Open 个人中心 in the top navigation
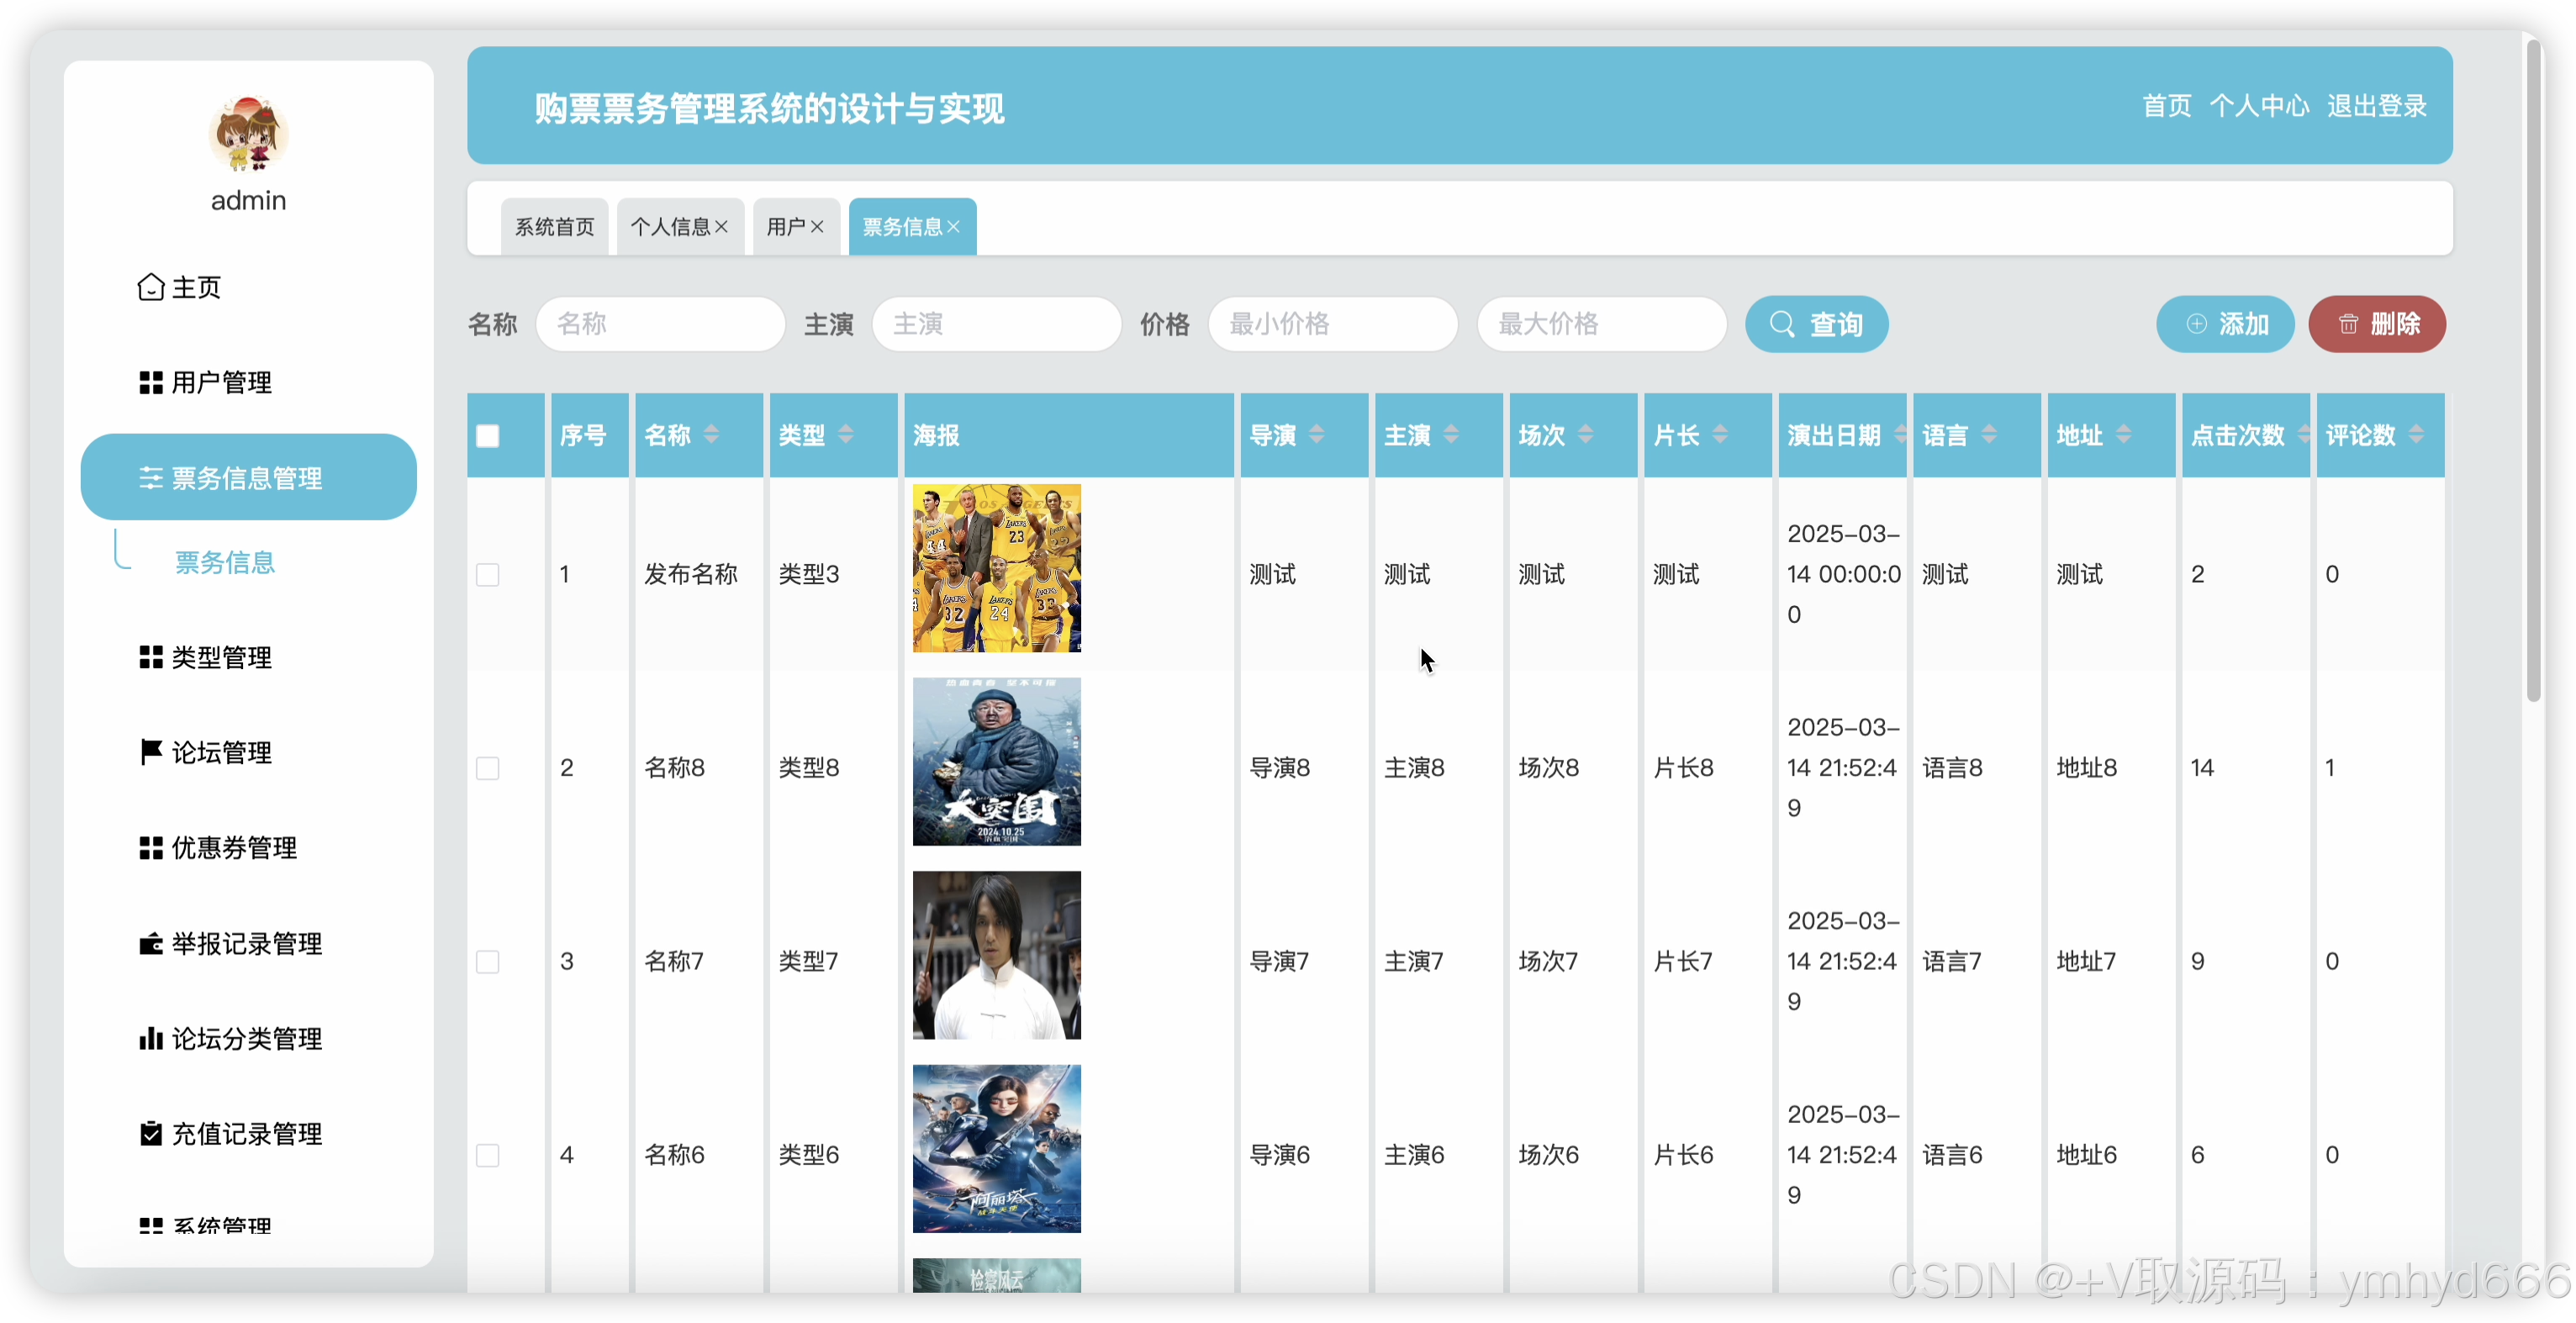 2259,106
